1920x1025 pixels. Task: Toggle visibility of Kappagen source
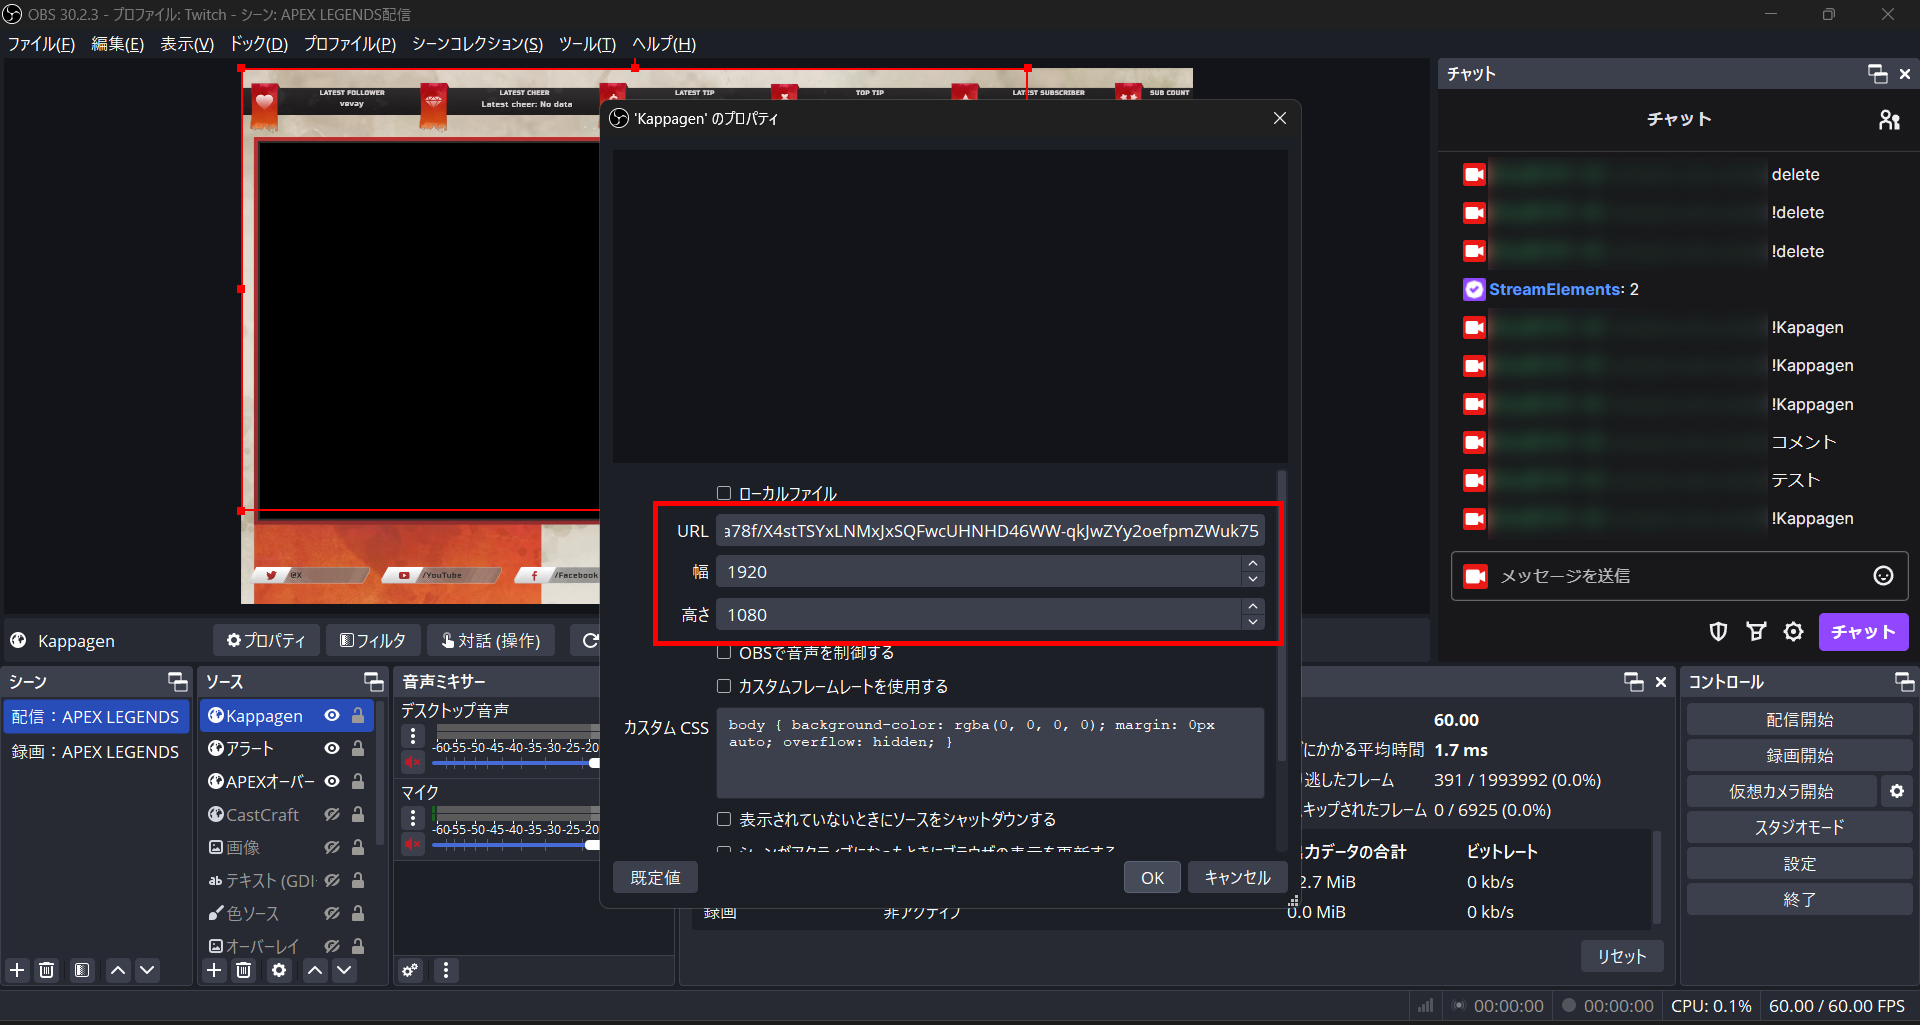[x=332, y=716]
